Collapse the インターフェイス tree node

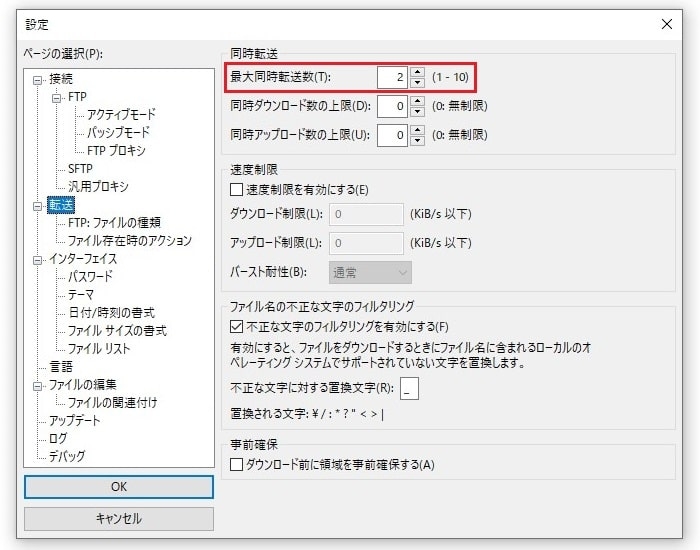[x=39, y=259]
